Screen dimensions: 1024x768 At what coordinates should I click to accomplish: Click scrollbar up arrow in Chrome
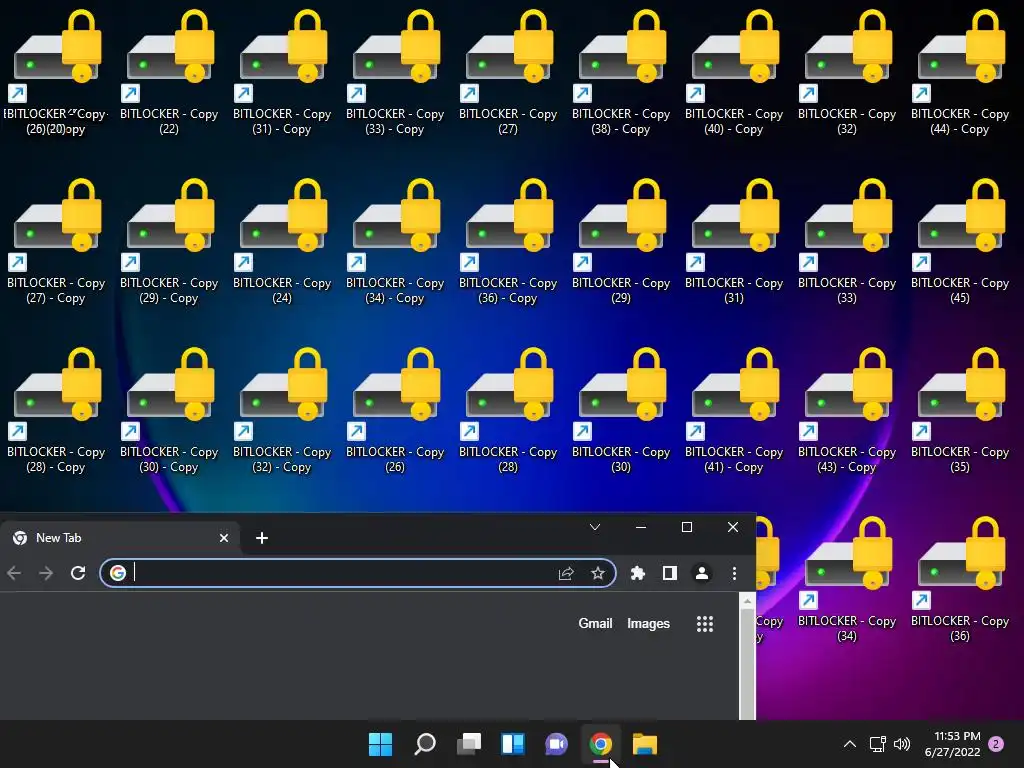tap(747, 601)
